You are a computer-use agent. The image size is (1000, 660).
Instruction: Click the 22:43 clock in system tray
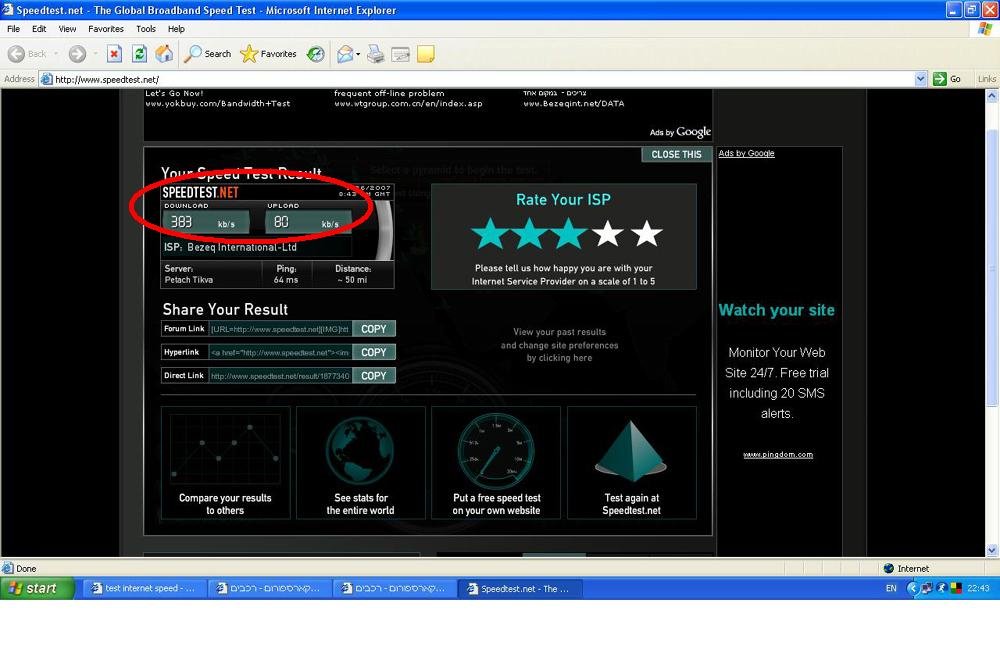tap(978, 589)
